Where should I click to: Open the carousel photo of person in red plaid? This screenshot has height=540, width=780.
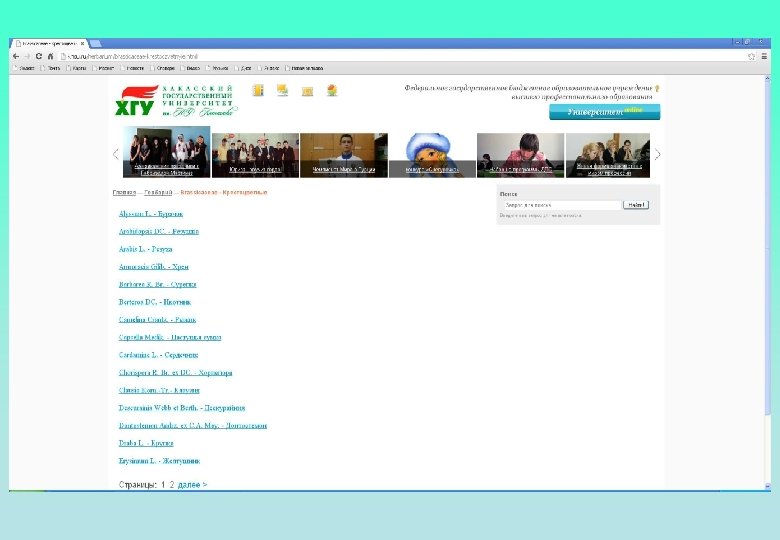coord(520,155)
